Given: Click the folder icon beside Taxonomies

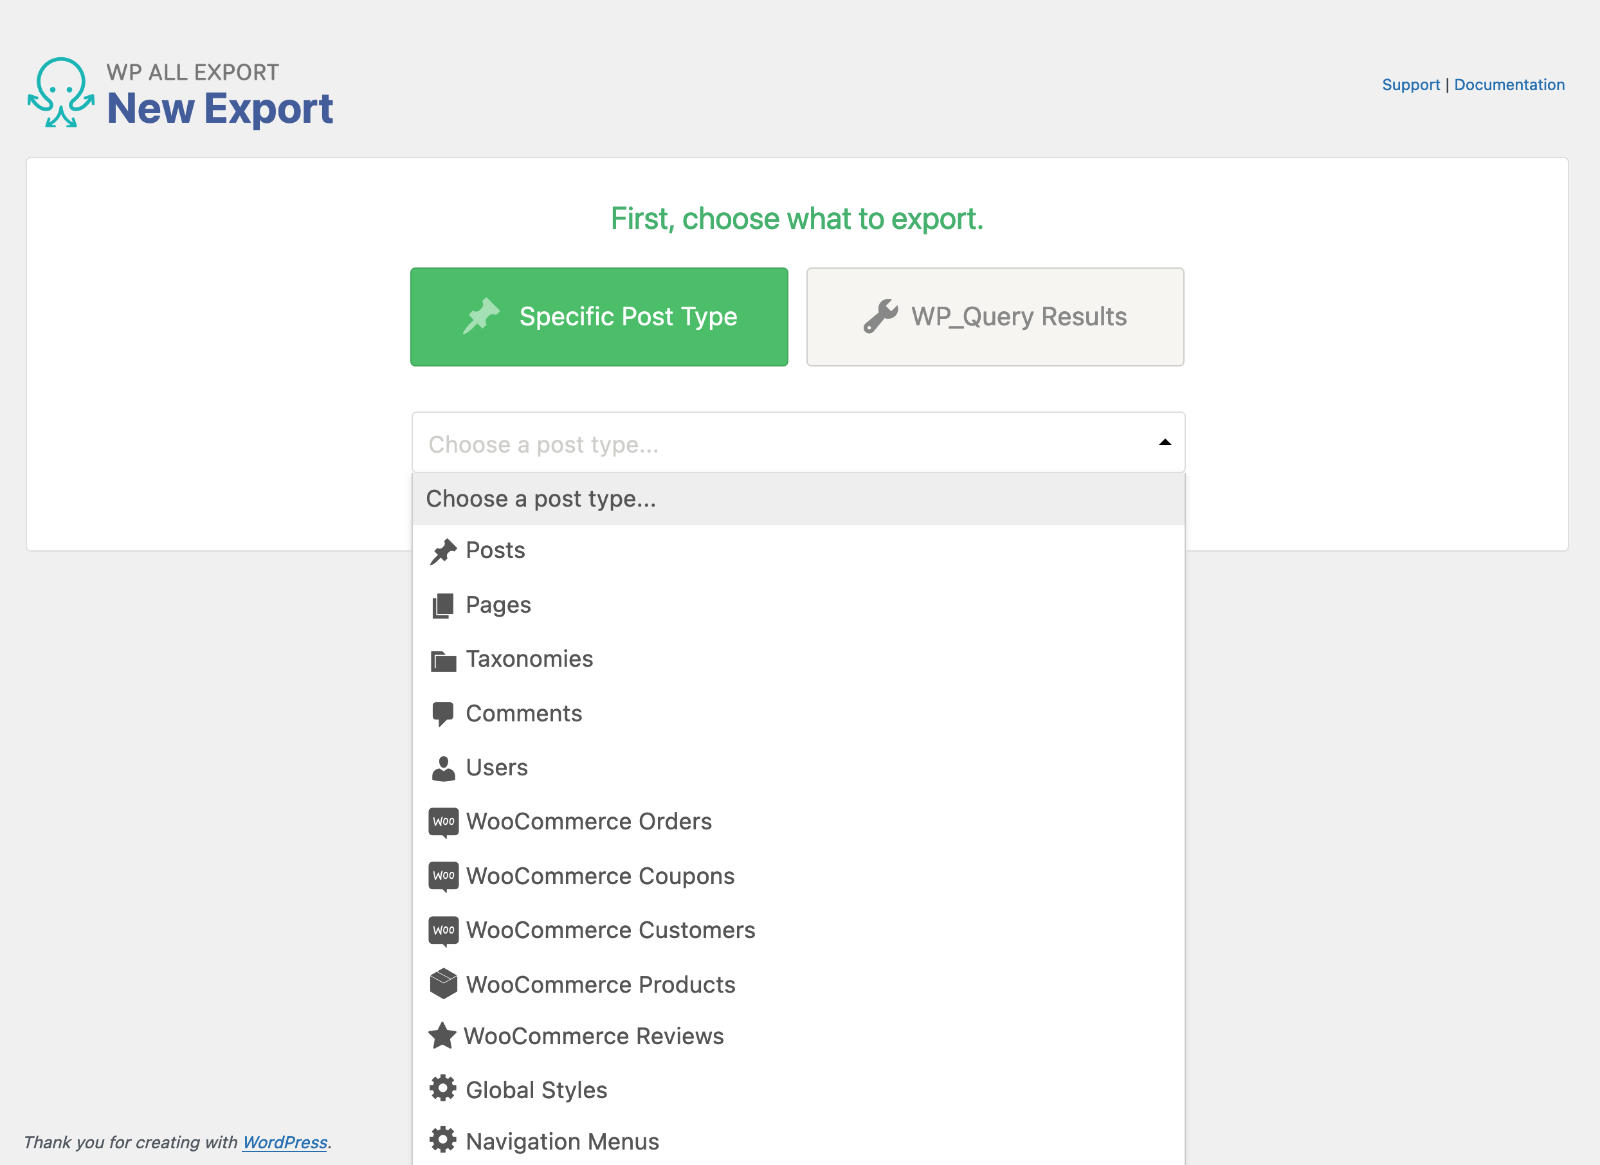Looking at the screenshot, I should tap(443, 660).
